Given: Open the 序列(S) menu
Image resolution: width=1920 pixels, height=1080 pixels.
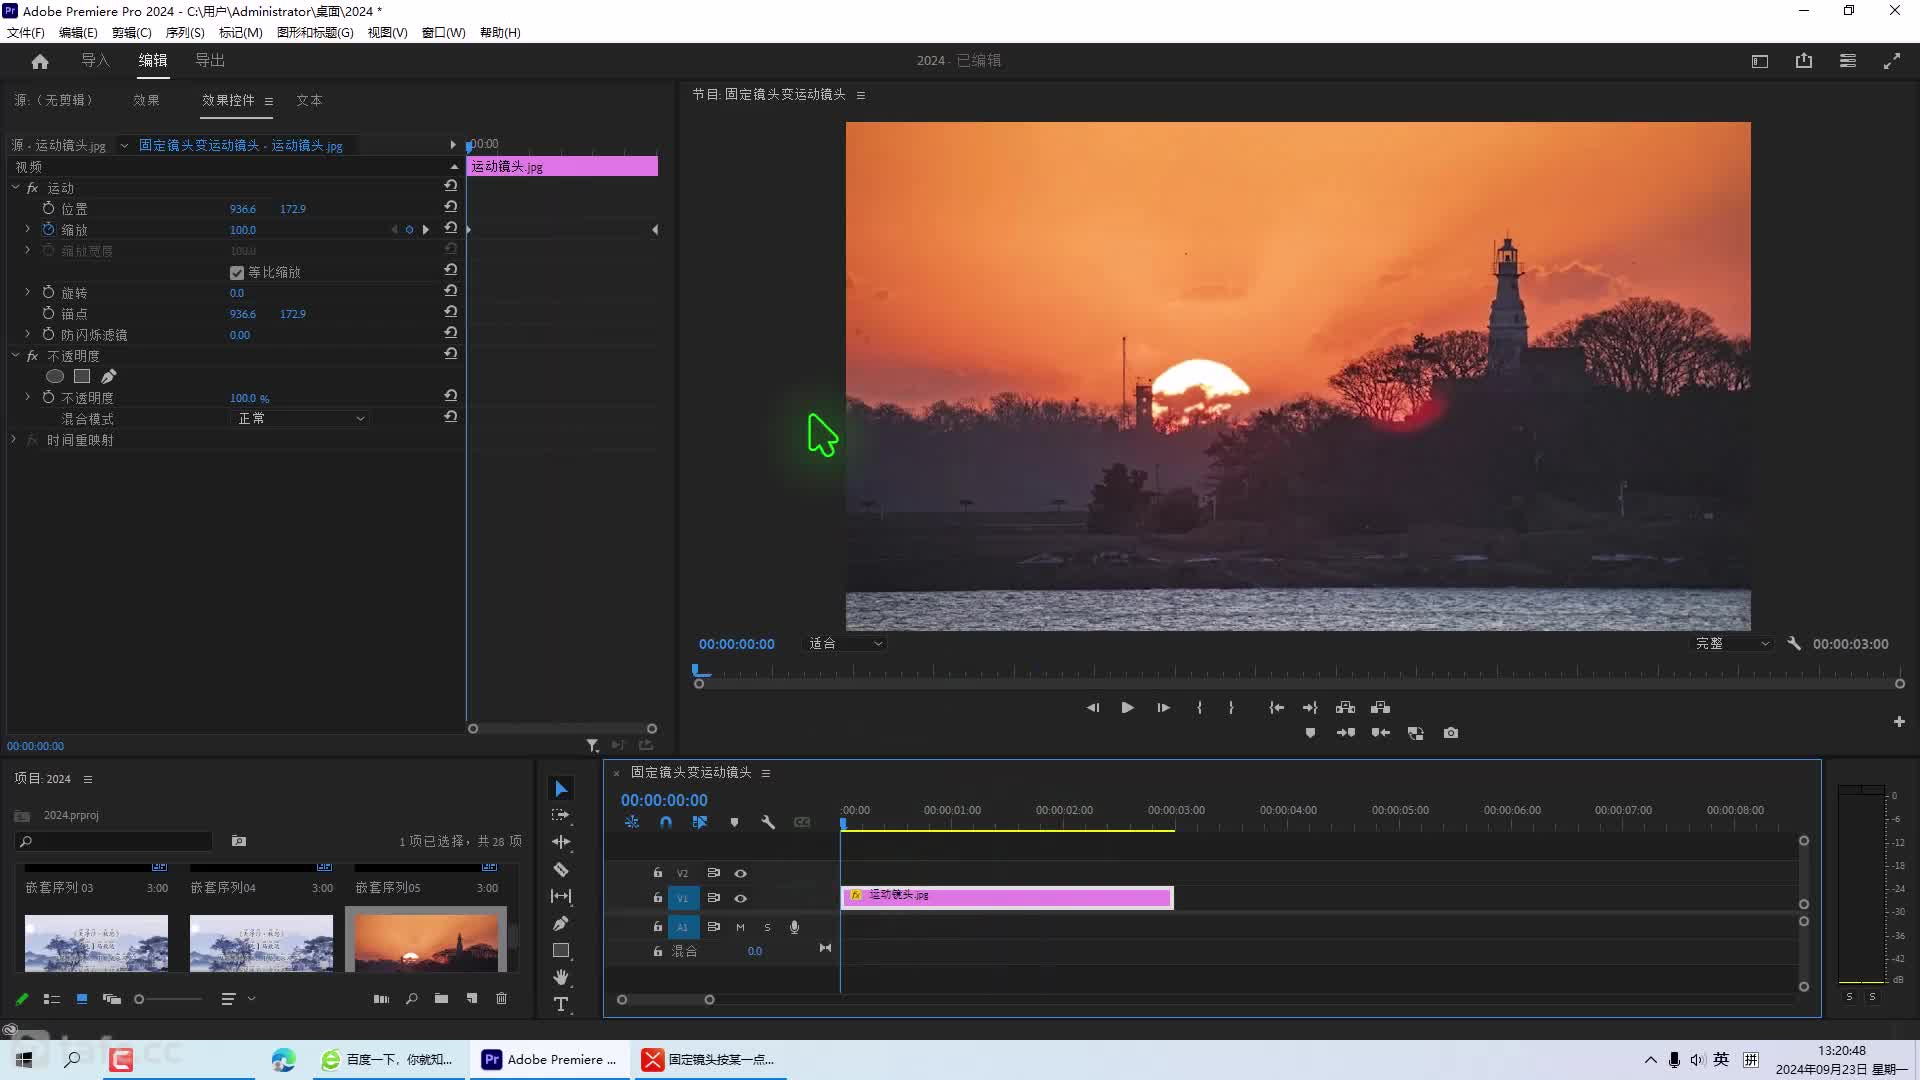Looking at the screenshot, I should 185,32.
